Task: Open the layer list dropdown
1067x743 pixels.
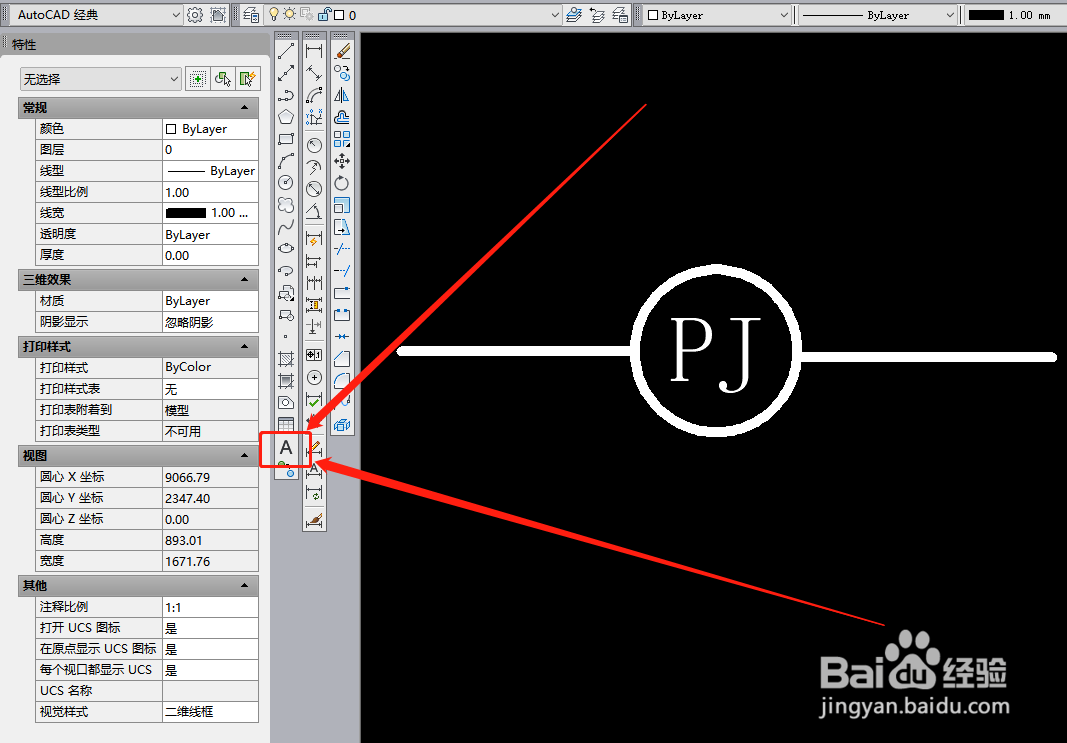Action: tap(414, 14)
